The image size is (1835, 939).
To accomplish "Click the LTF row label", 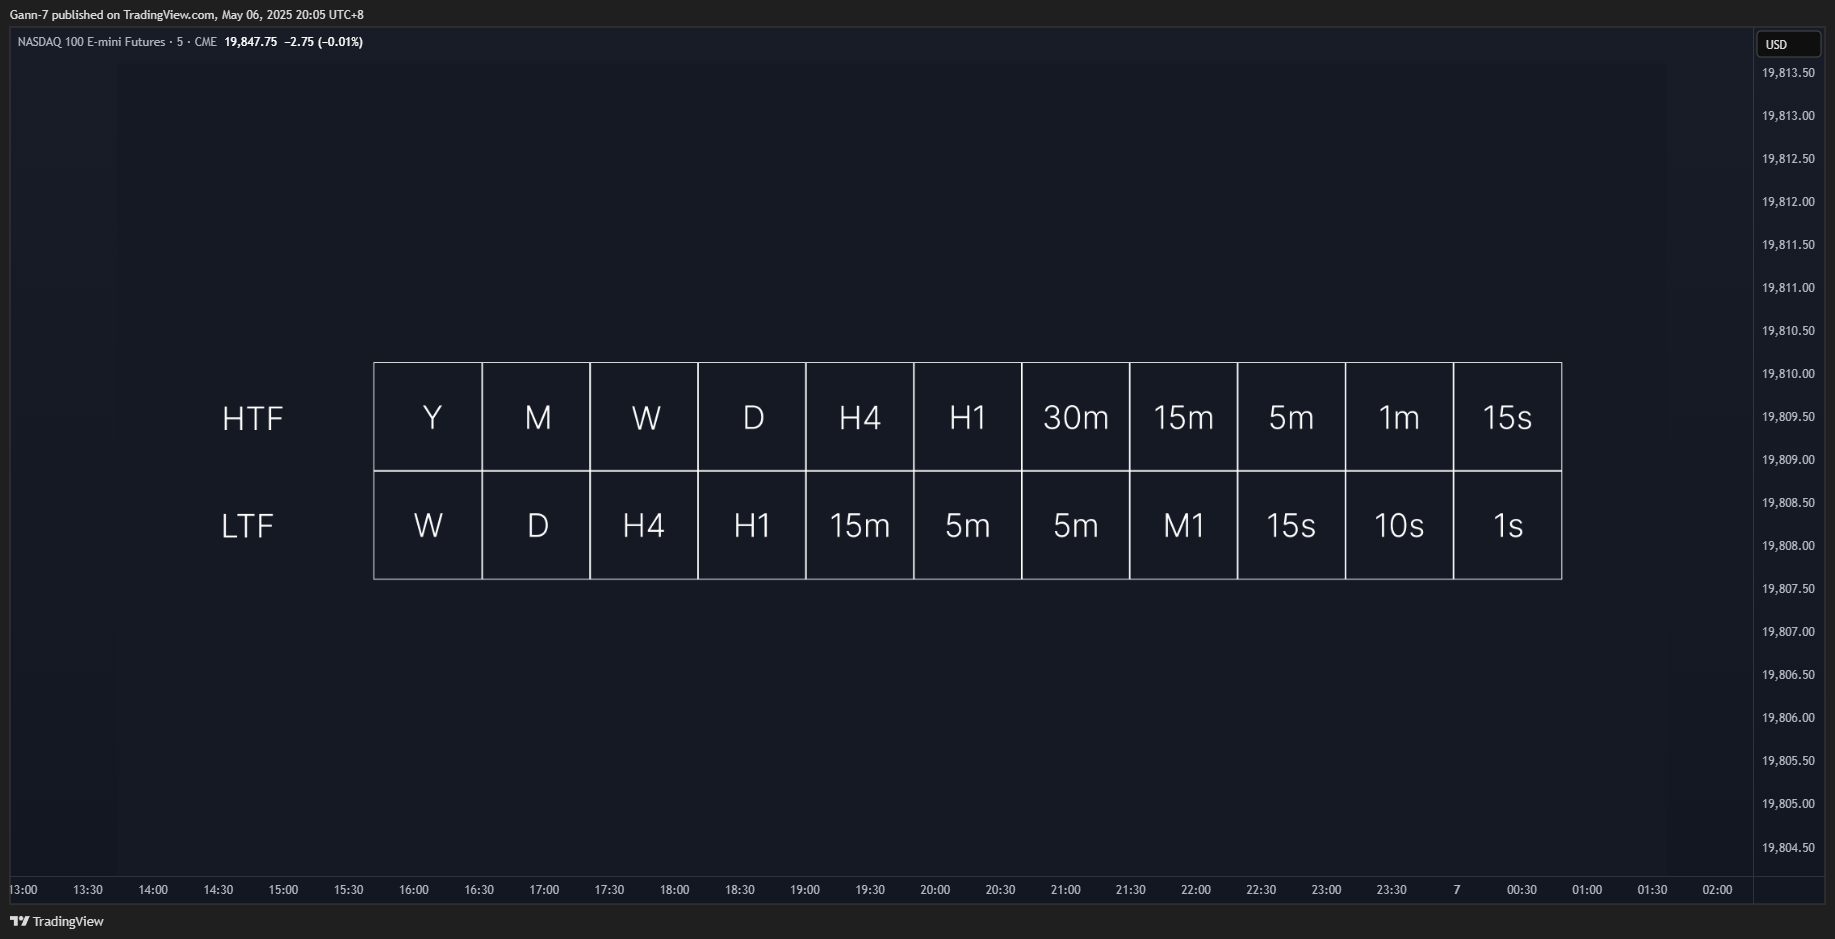I will (x=247, y=526).
